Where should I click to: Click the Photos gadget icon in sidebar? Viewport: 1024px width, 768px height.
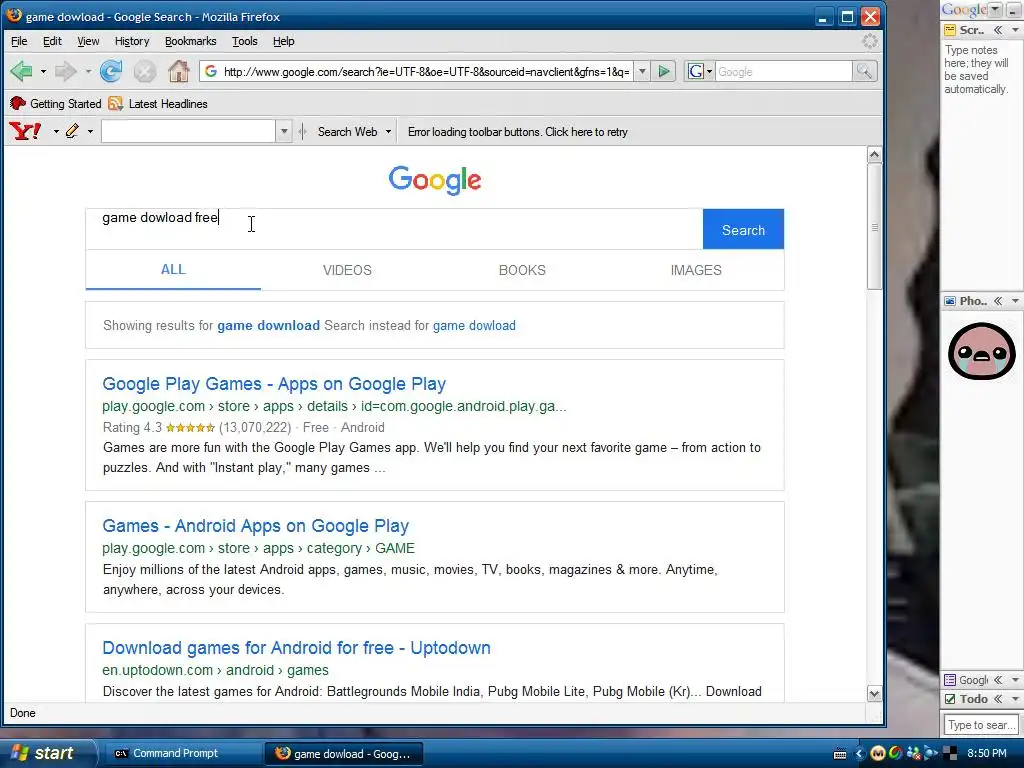click(950, 301)
